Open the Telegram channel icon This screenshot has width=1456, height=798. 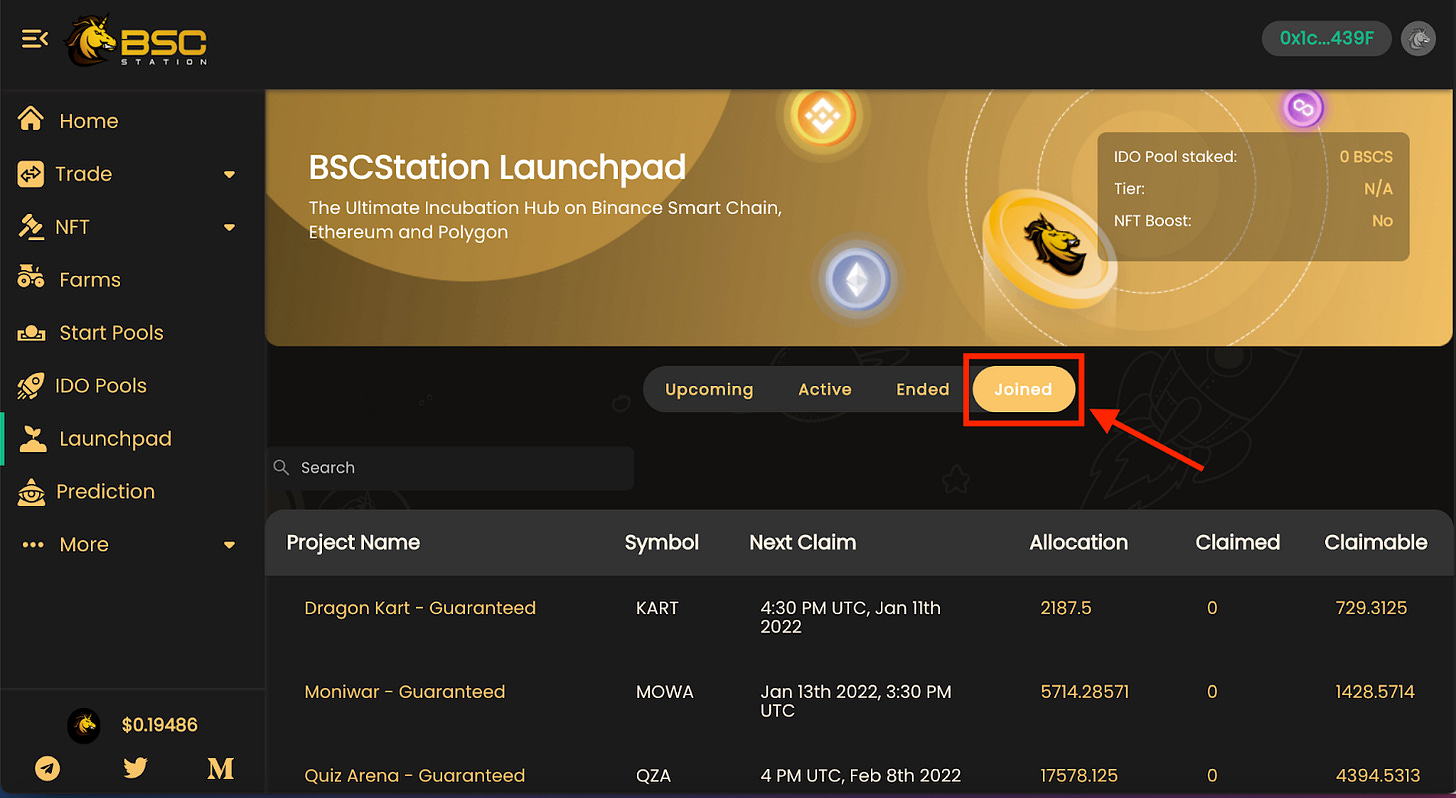point(47,768)
